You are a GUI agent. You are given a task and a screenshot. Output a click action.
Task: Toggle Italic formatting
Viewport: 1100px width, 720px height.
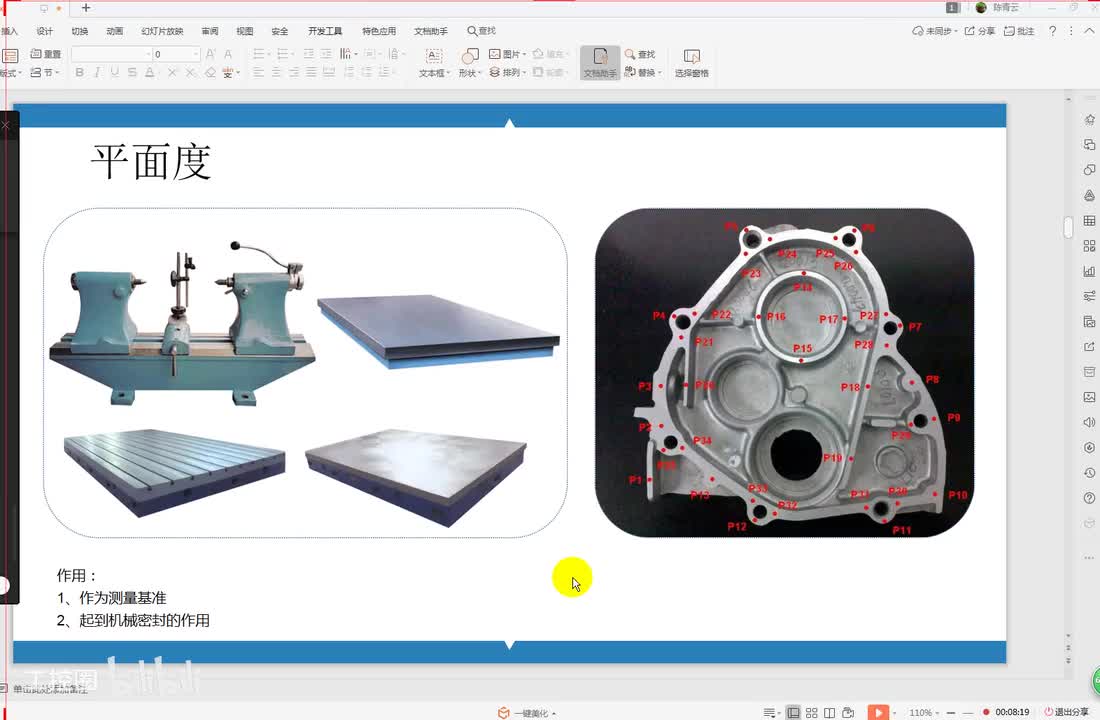pos(97,72)
